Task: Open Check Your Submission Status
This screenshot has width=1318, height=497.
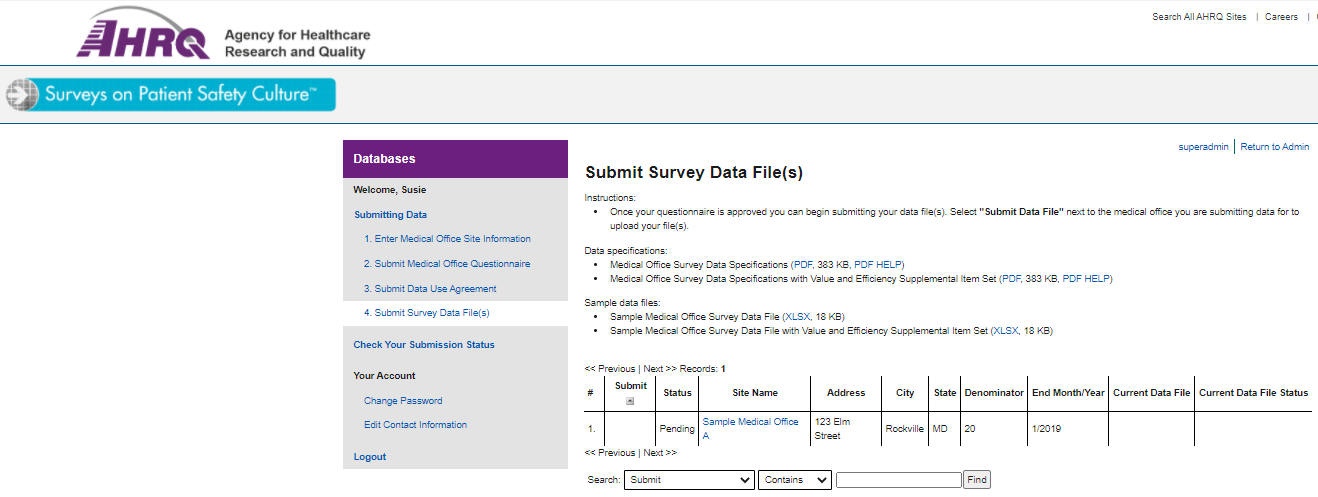Action: (x=424, y=345)
